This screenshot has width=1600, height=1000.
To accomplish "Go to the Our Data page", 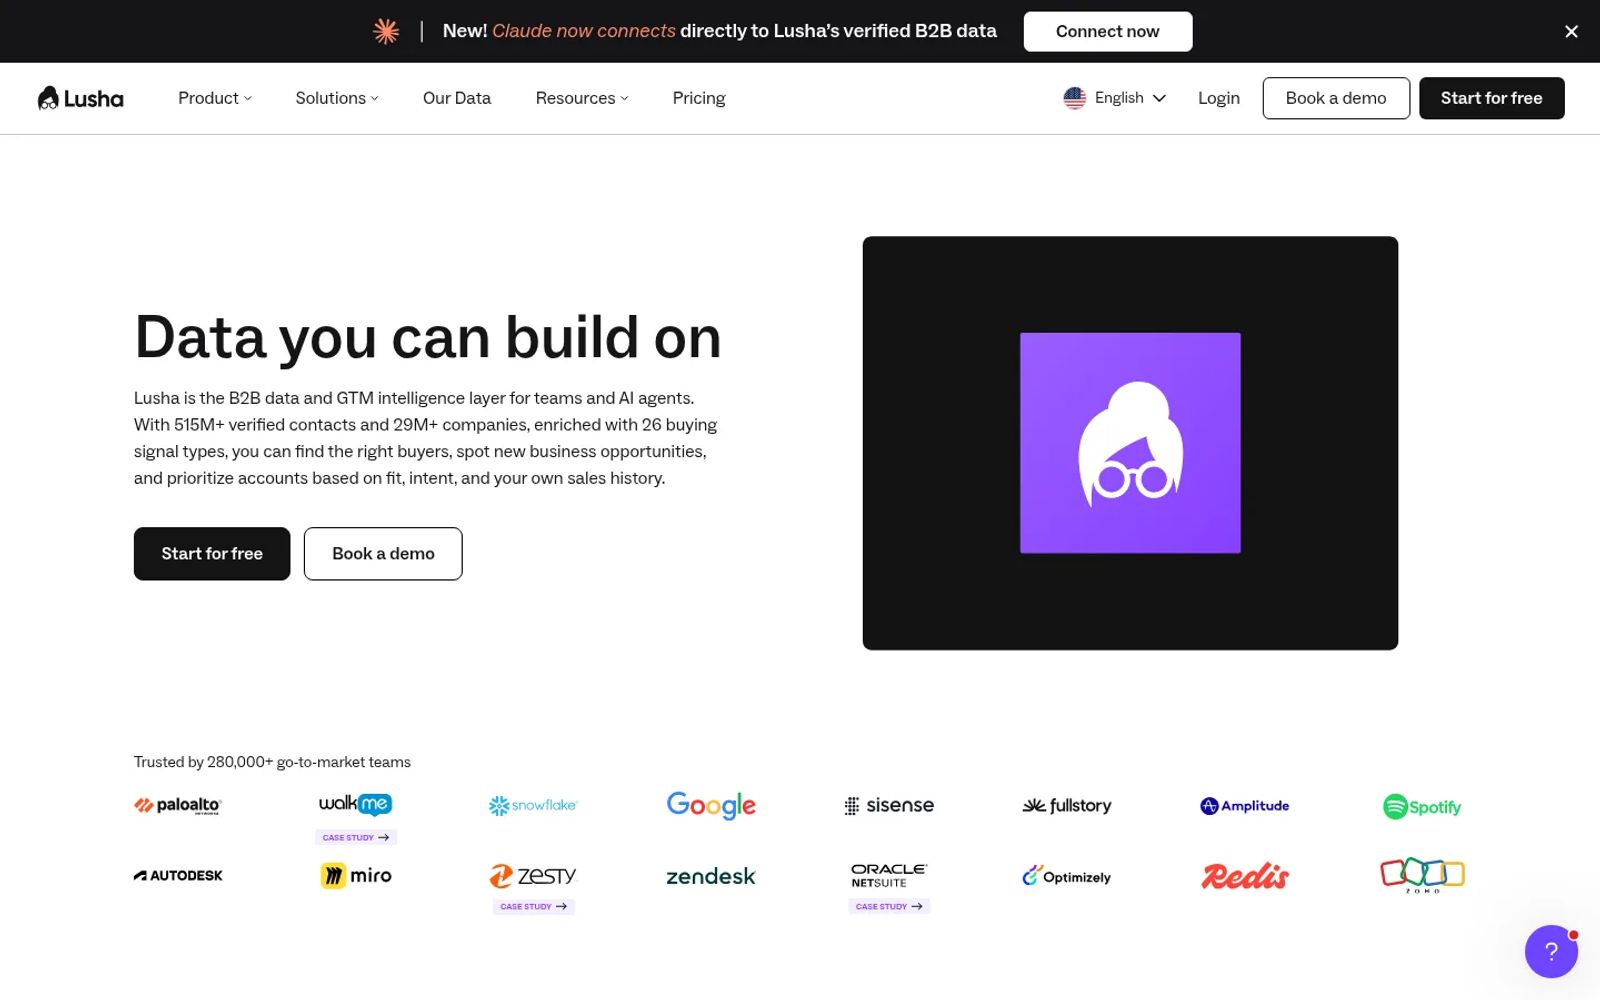I will coord(457,98).
